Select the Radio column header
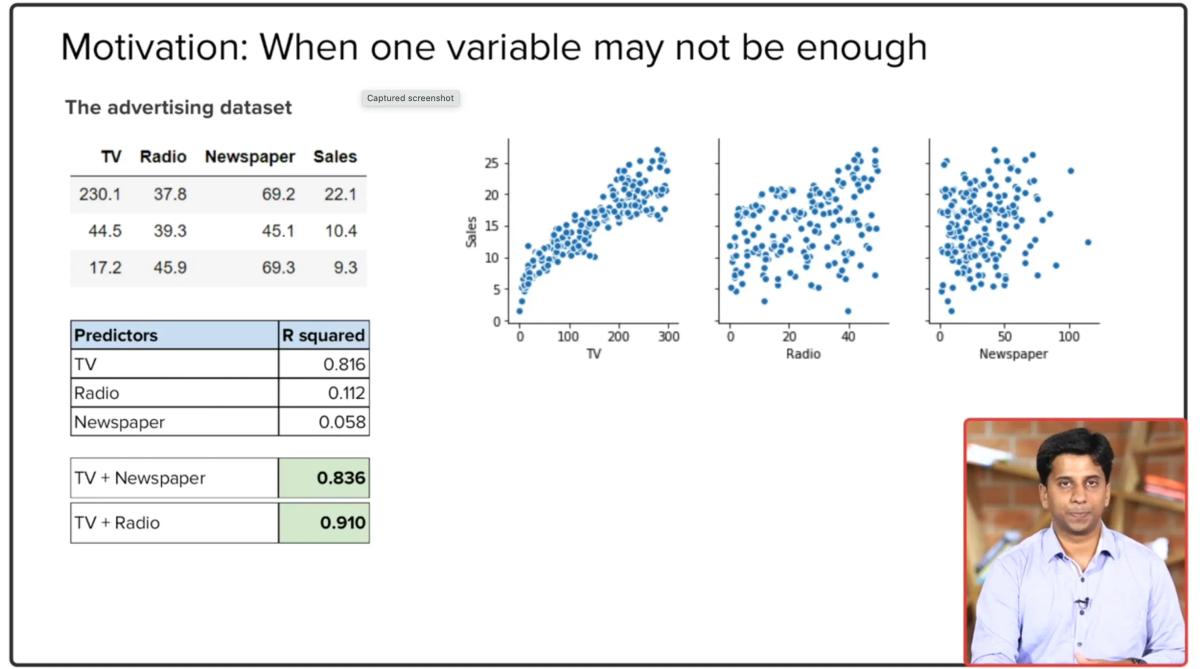The width and height of the screenshot is (1200, 669). 163,157
